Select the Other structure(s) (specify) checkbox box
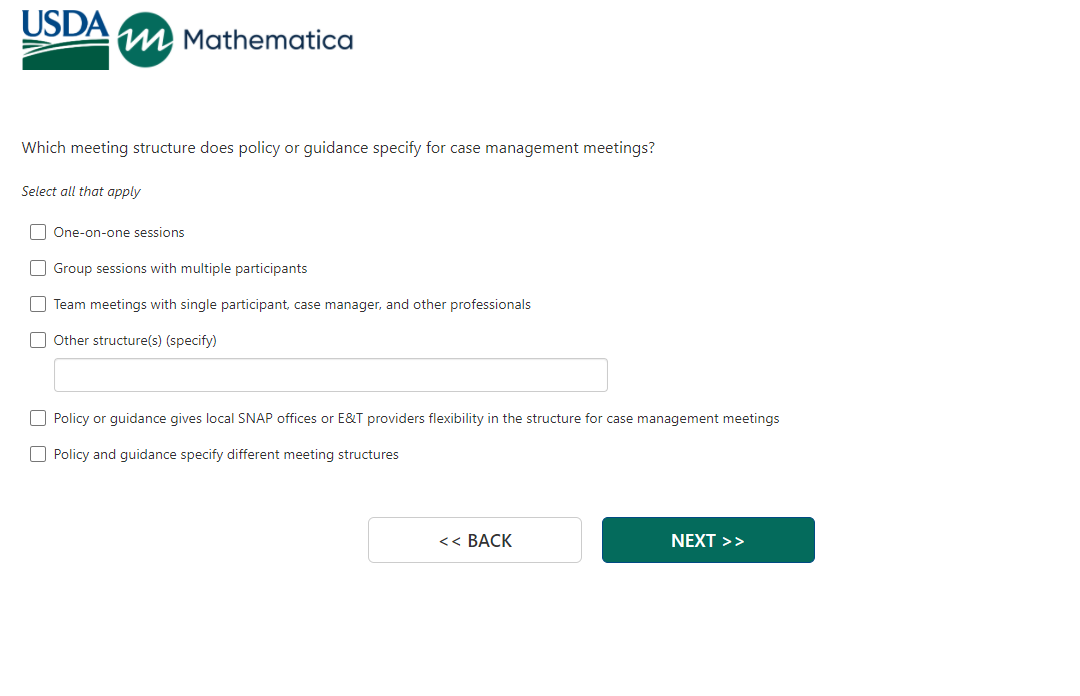The width and height of the screenshot is (1080, 696). [38, 340]
